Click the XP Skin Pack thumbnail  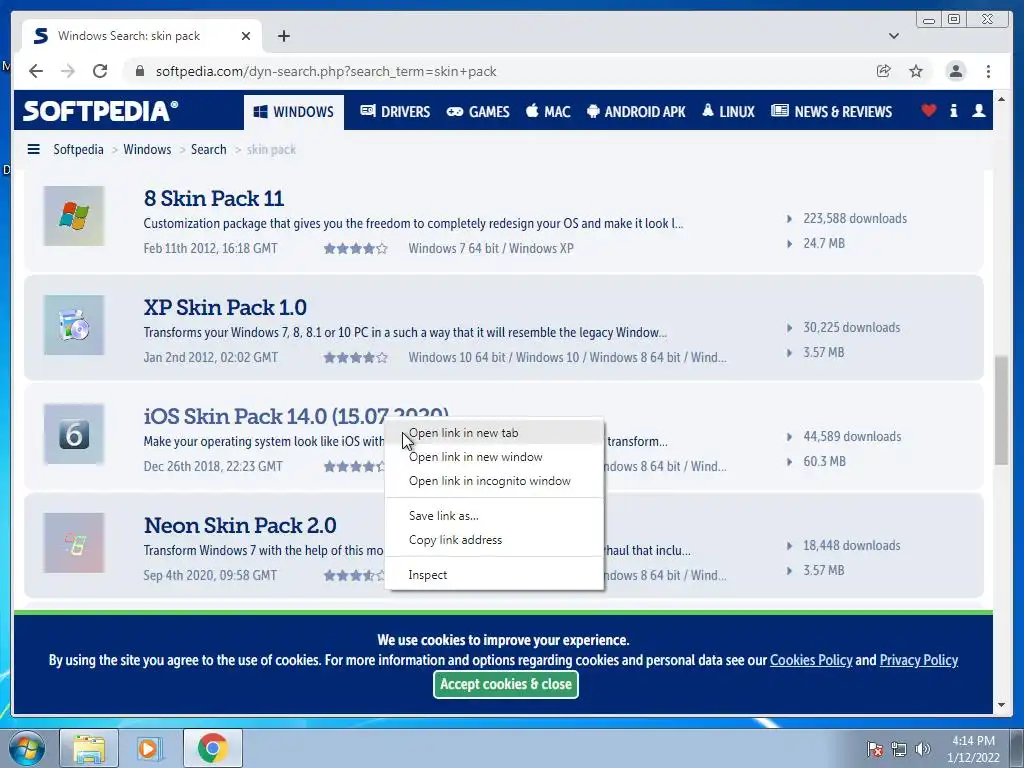pos(74,325)
